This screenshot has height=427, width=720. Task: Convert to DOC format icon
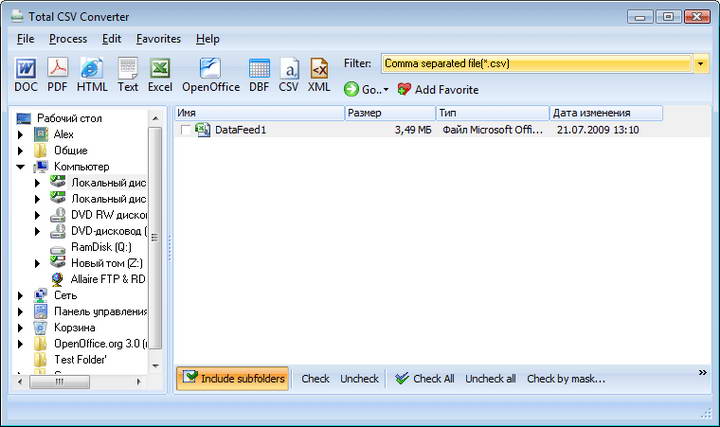[26, 68]
